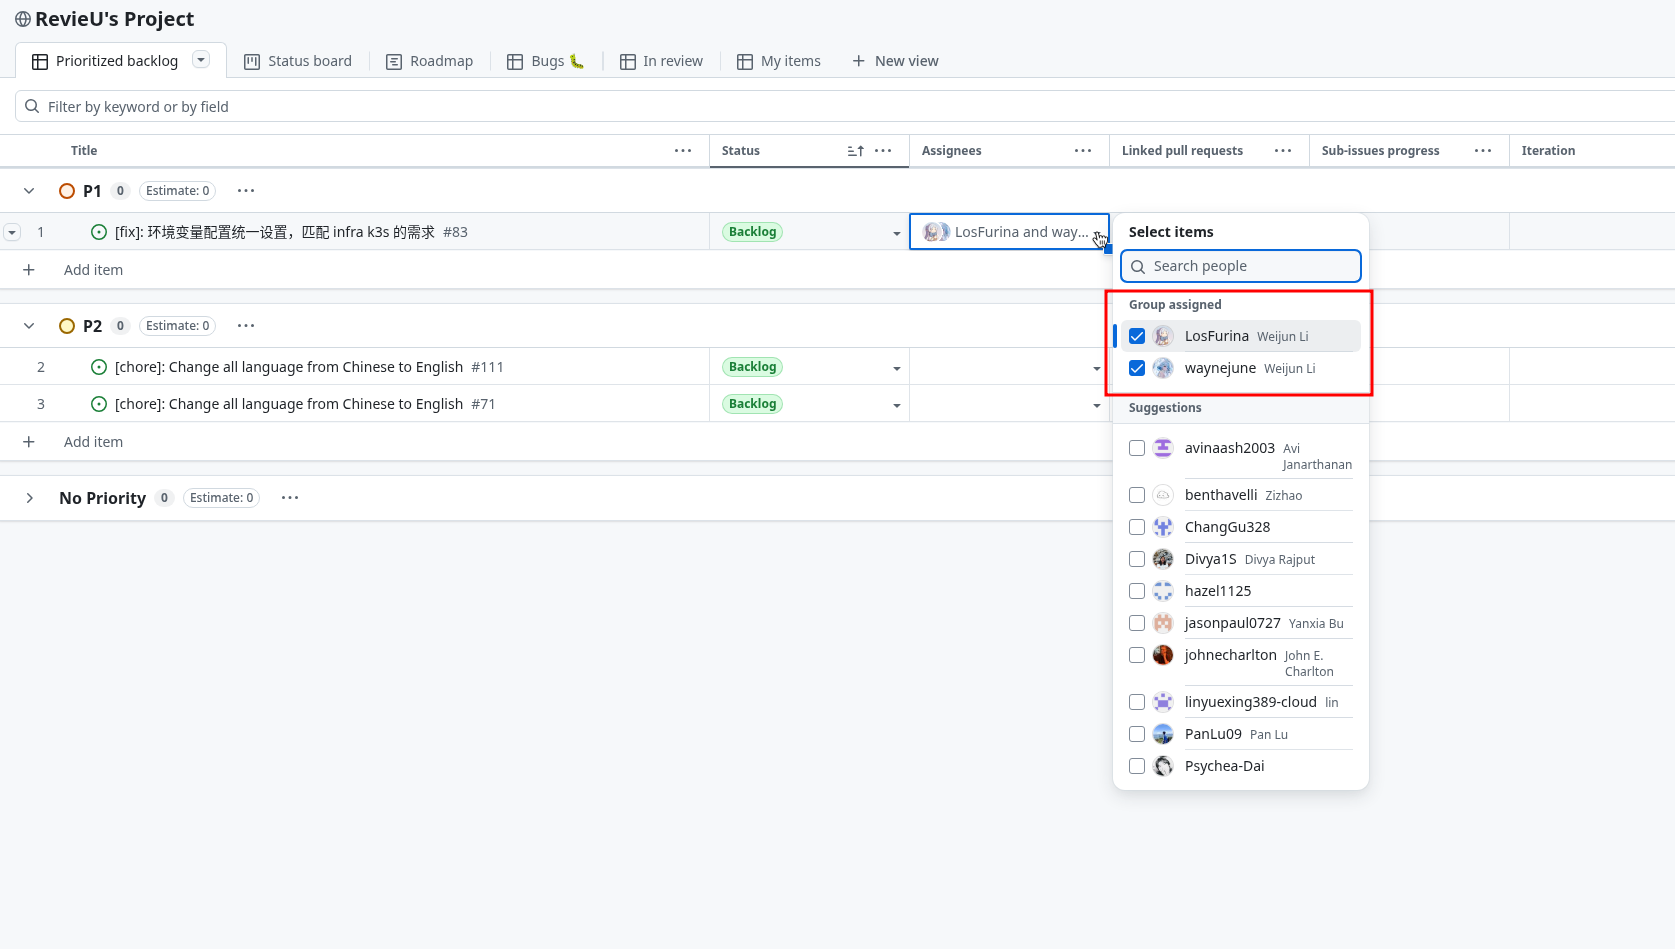Collapse the P2 priority group
Image resolution: width=1675 pixels, height=949 pixels.
[29, 325]
